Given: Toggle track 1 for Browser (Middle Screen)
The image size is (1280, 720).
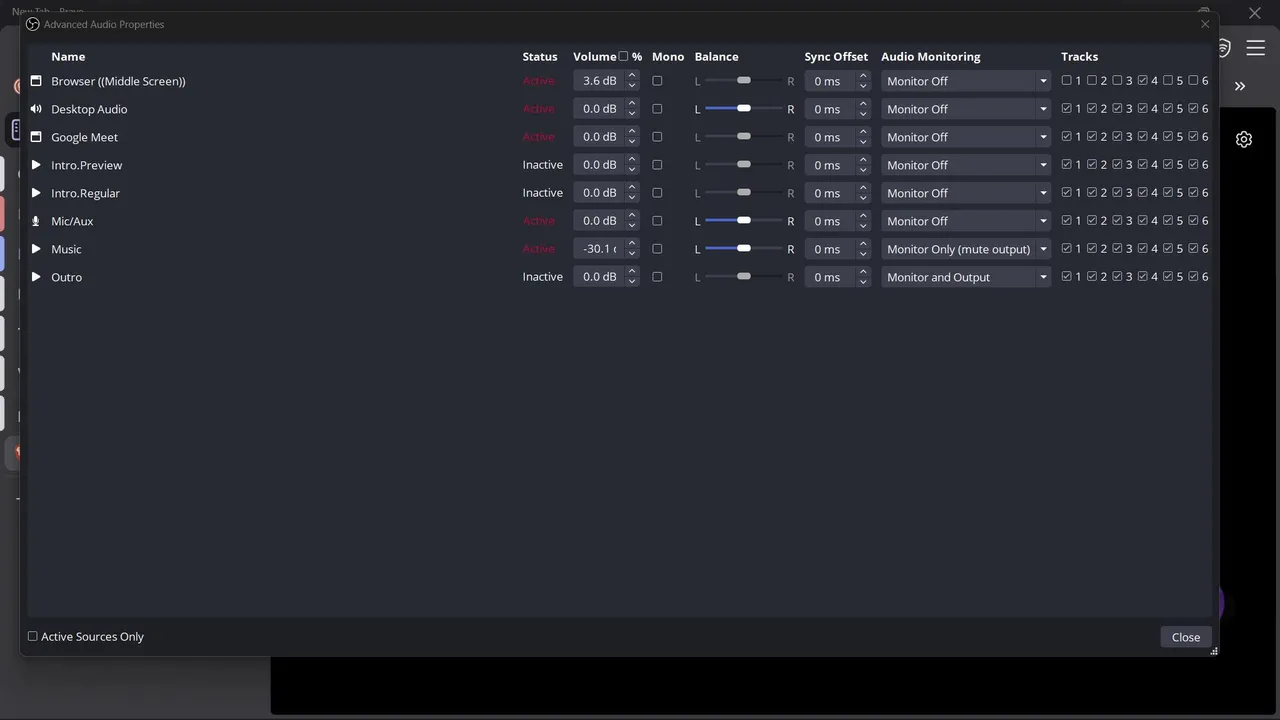Looking at the screenshot, I should tap(1066, 81).
